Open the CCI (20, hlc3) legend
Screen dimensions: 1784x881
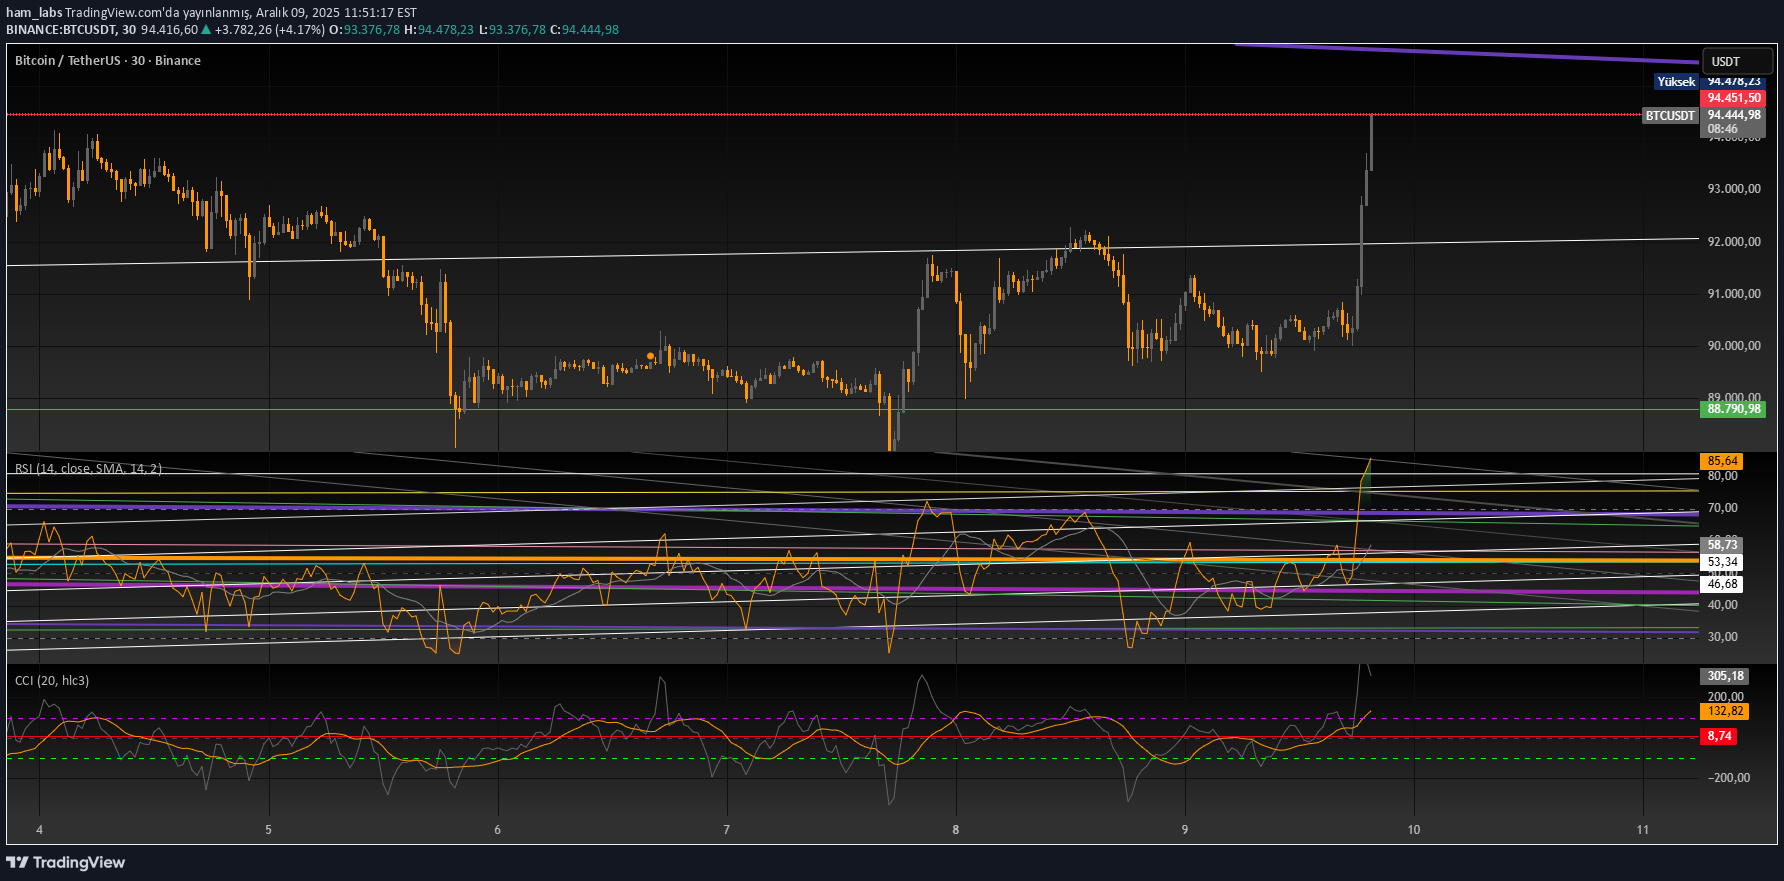(x=52, y=681)
